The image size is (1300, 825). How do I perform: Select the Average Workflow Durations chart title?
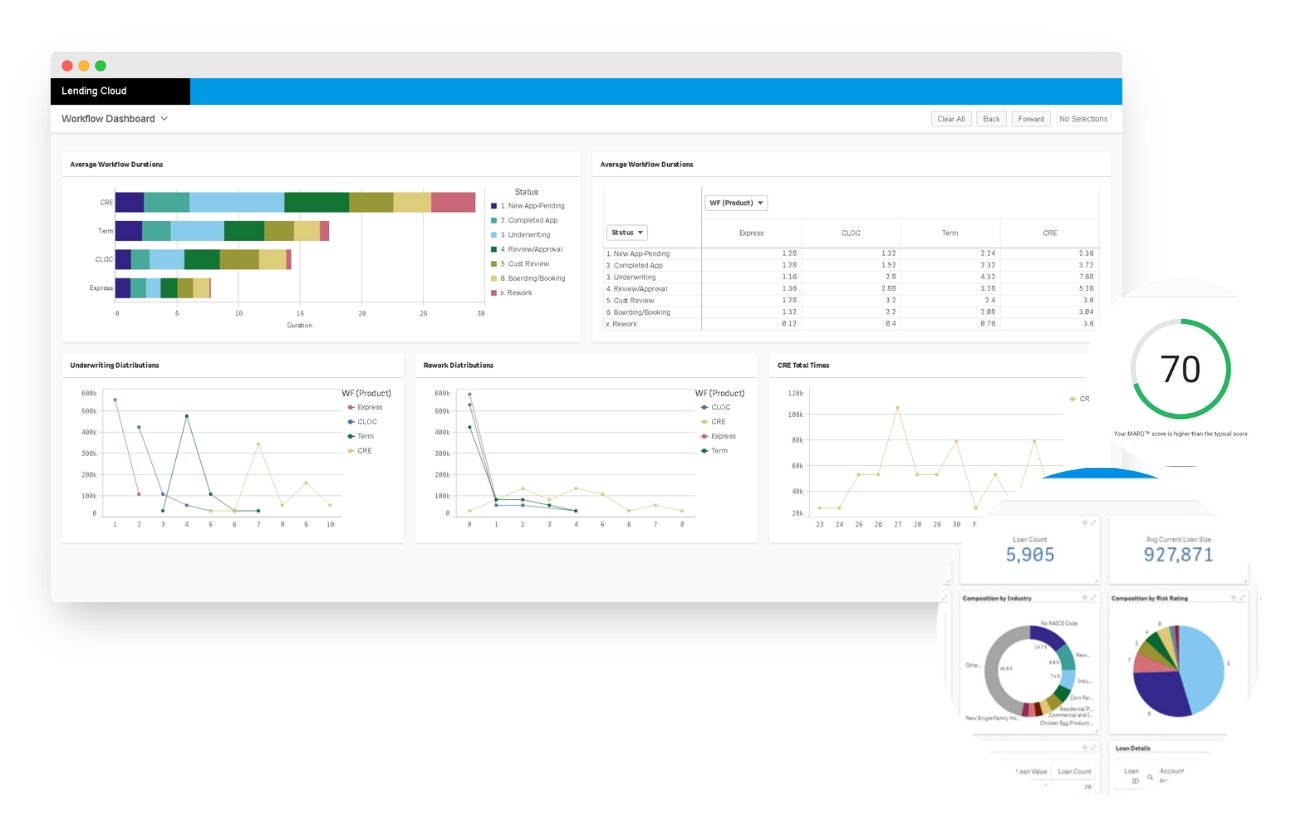(116, 164)
